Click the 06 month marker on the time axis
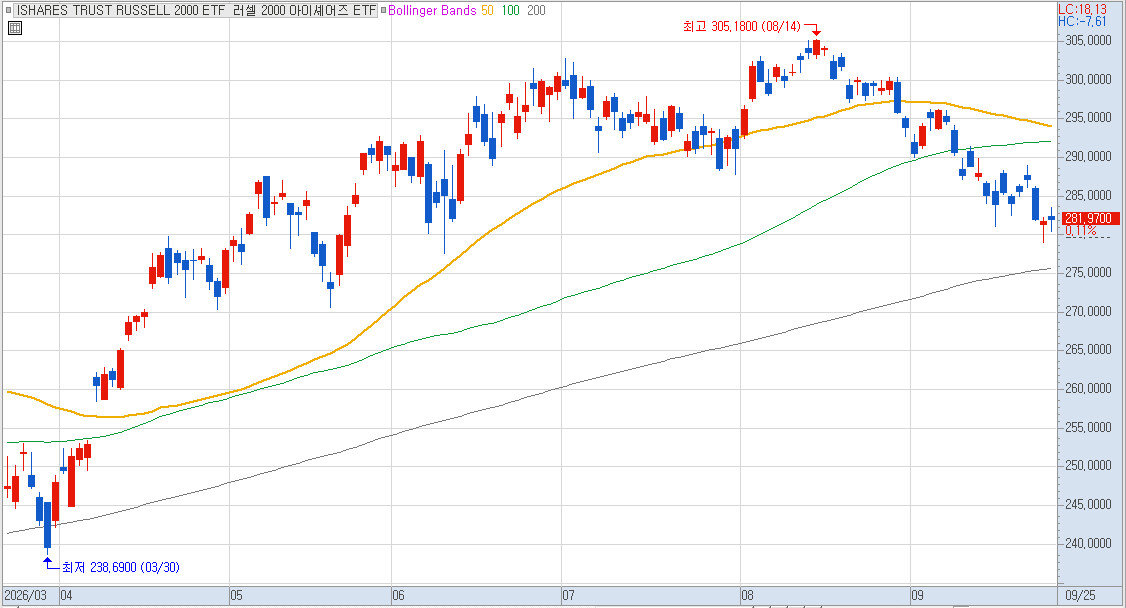Screen dimensions: 1126x608 pyautogui.click(x=399, y=595)
